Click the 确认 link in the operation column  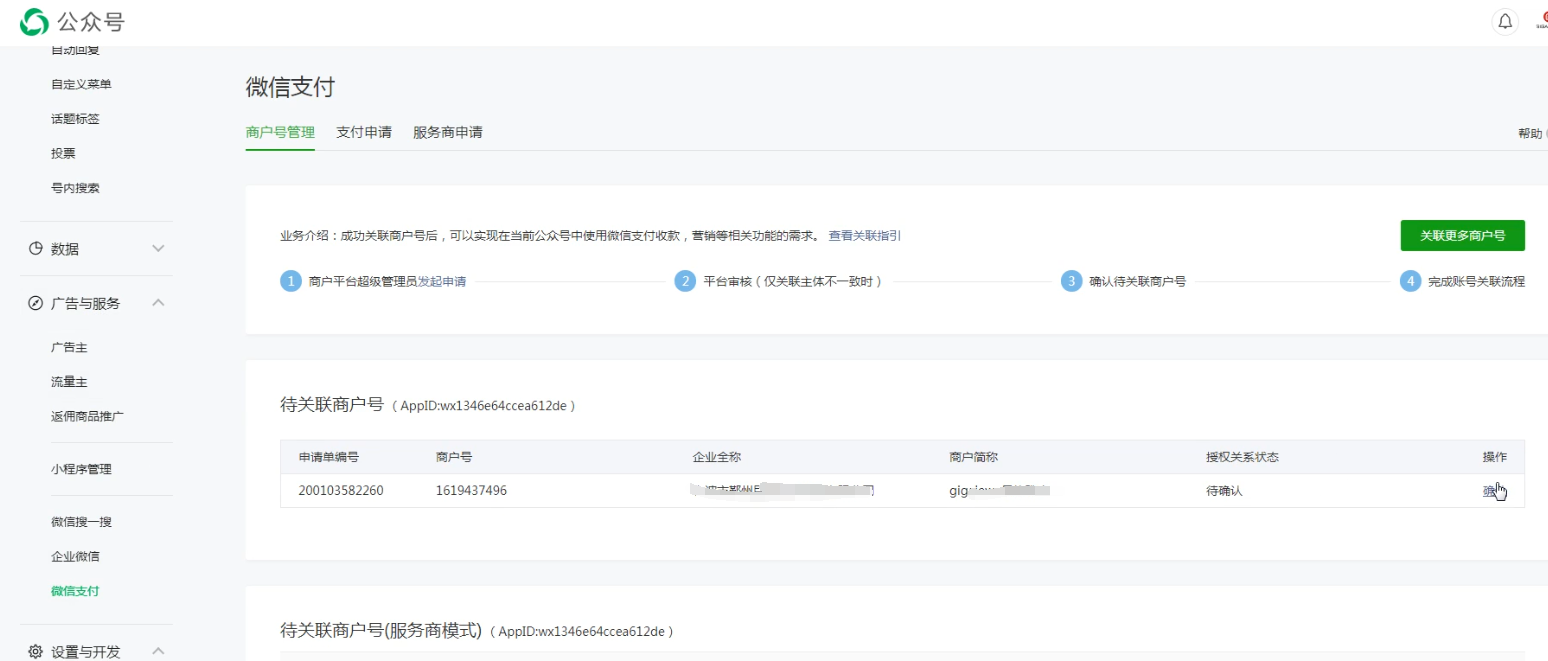tap(1490, 490)
